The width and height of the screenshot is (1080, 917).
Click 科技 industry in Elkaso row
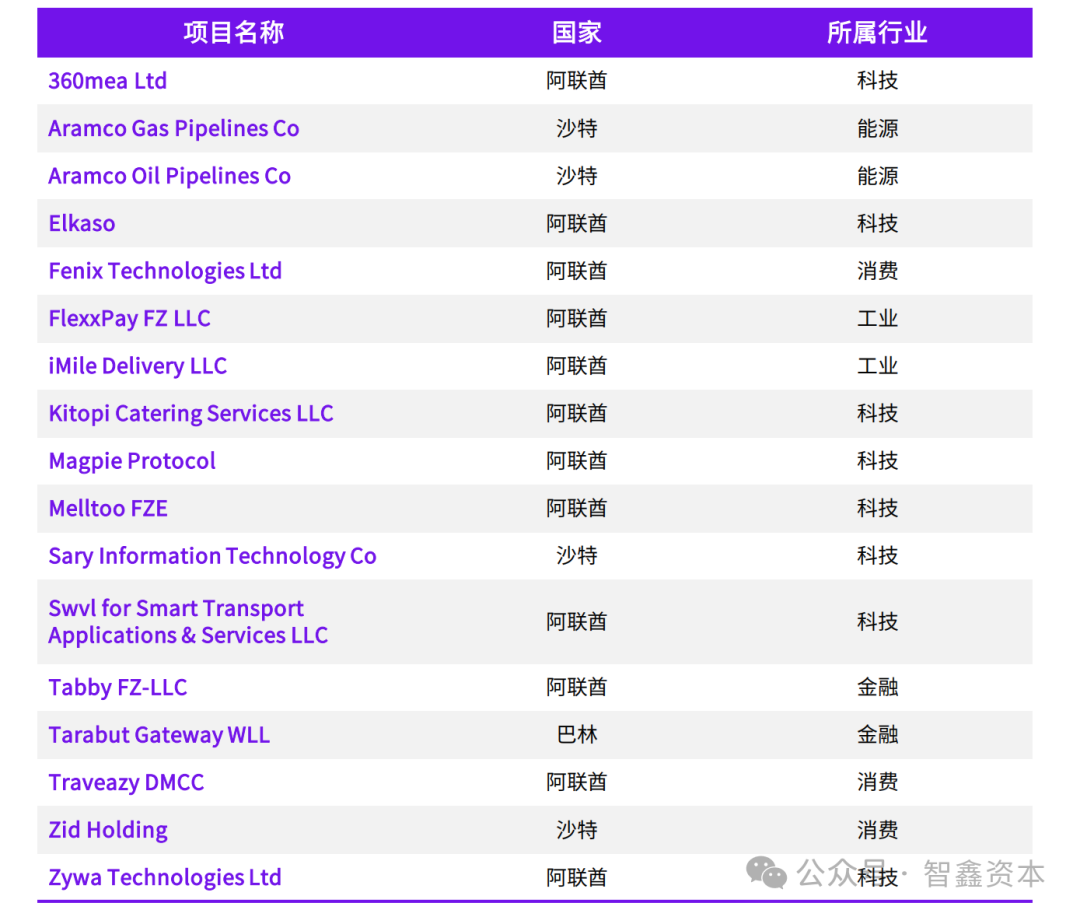[x=878, y=224]
